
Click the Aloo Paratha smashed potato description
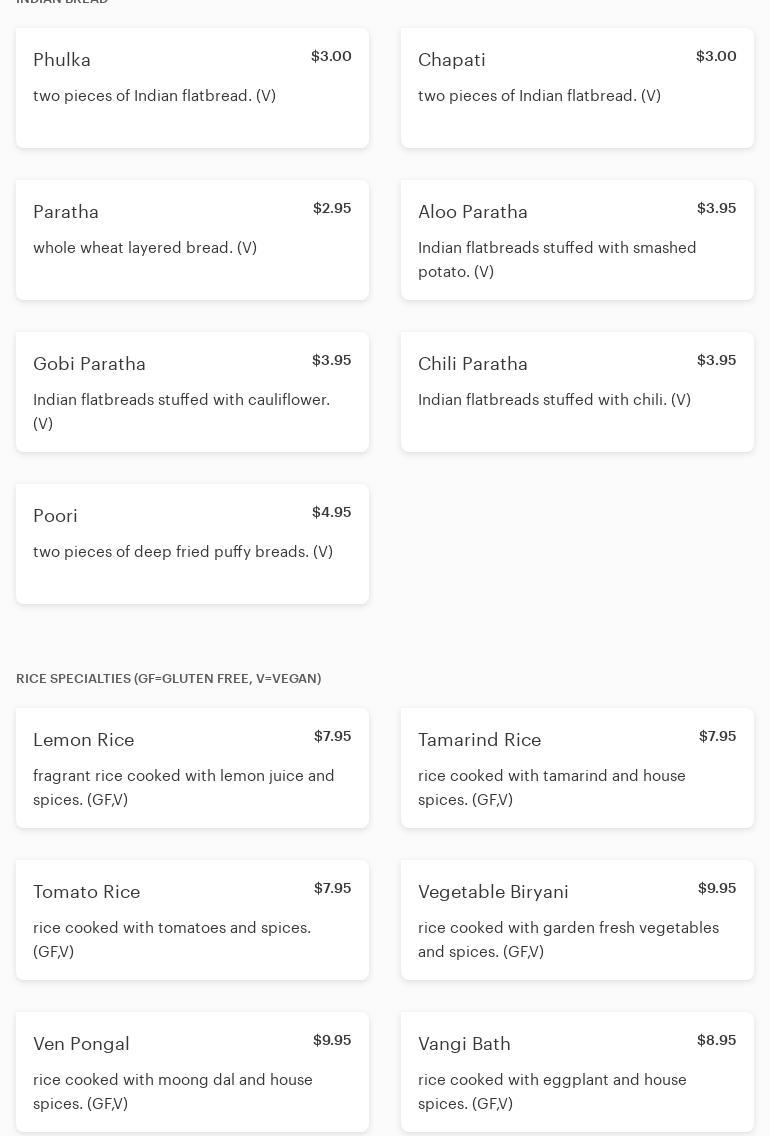[557, 259]
